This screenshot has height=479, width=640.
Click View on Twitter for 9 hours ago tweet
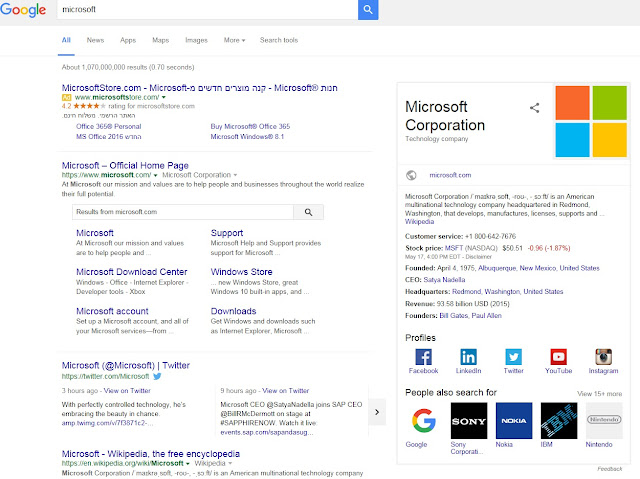tap(285, 391)
